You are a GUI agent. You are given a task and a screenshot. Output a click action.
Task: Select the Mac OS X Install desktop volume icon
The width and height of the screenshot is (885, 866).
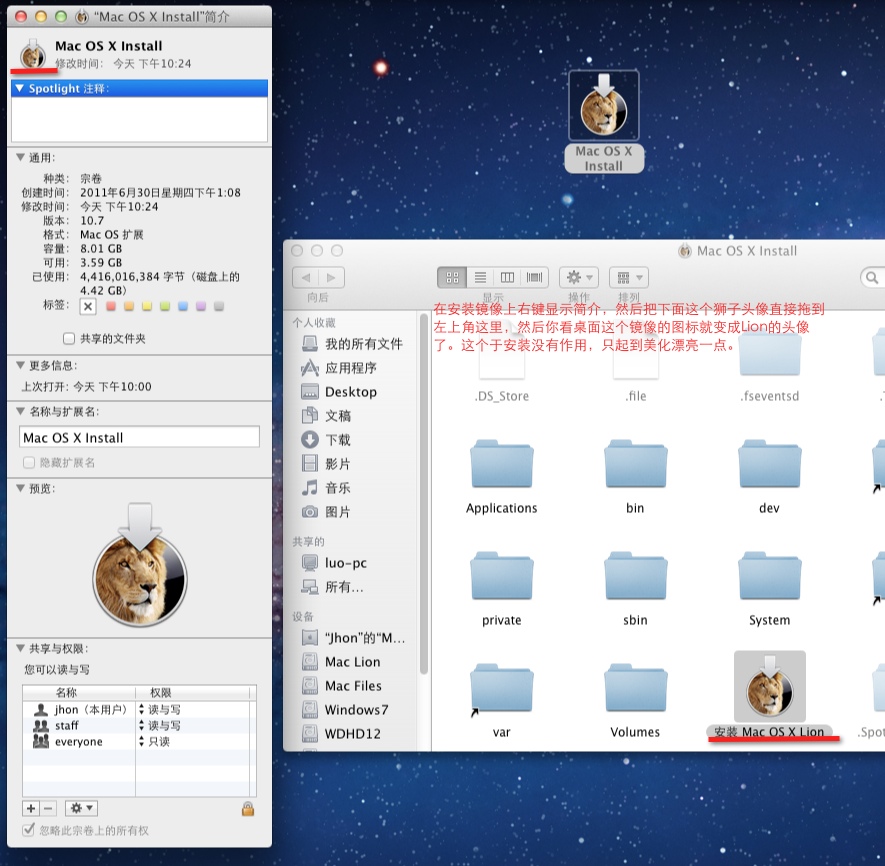click(604, 106)
